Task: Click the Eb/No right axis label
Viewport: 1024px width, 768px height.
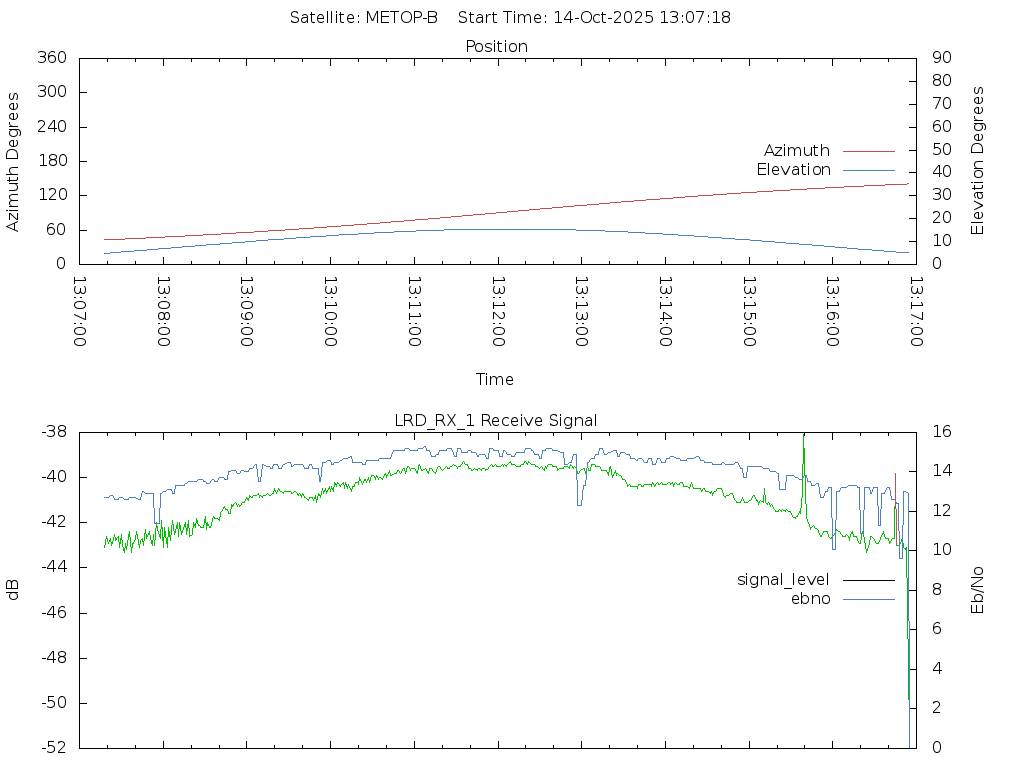Action: pos(978,590)
